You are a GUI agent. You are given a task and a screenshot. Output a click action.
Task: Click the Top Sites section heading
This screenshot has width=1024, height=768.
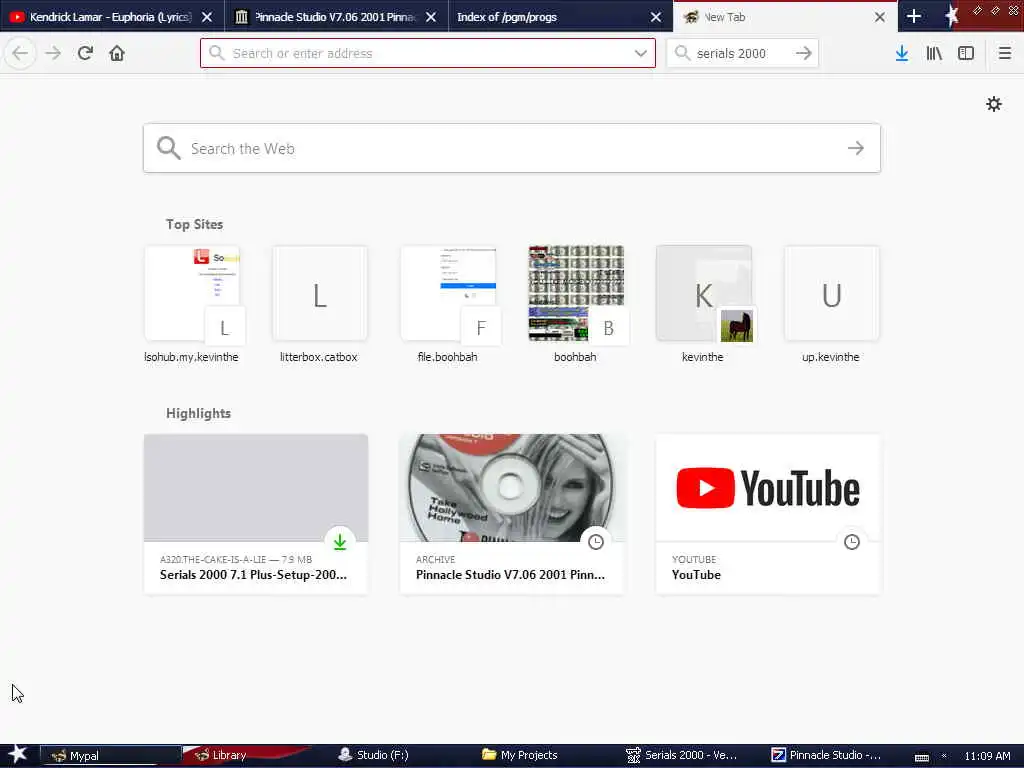[x=194, y=224]
